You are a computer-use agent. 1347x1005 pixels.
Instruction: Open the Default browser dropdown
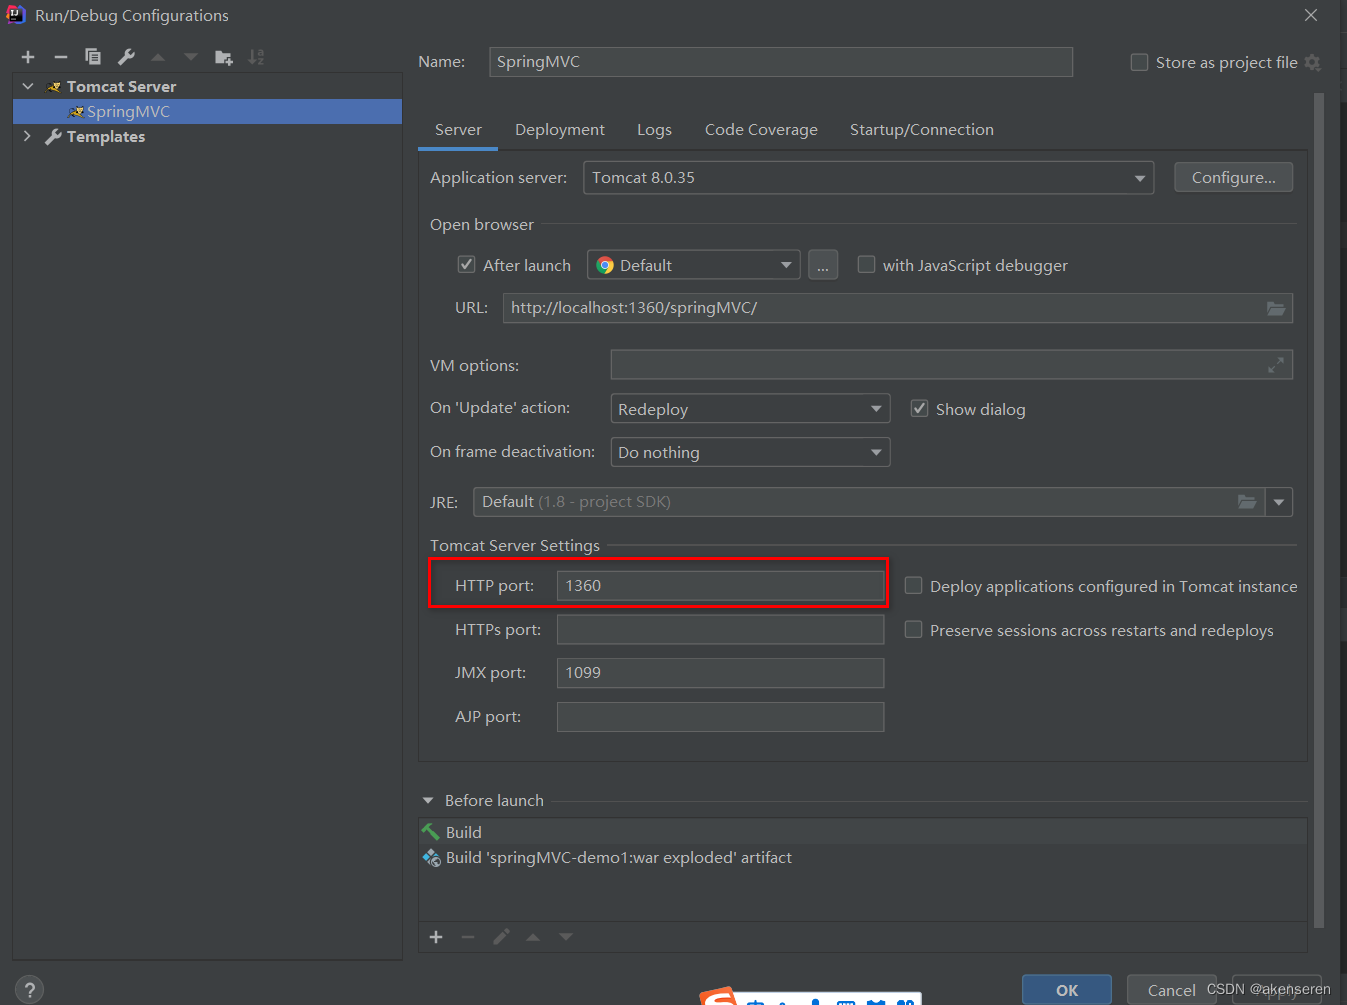click(694, 265)
